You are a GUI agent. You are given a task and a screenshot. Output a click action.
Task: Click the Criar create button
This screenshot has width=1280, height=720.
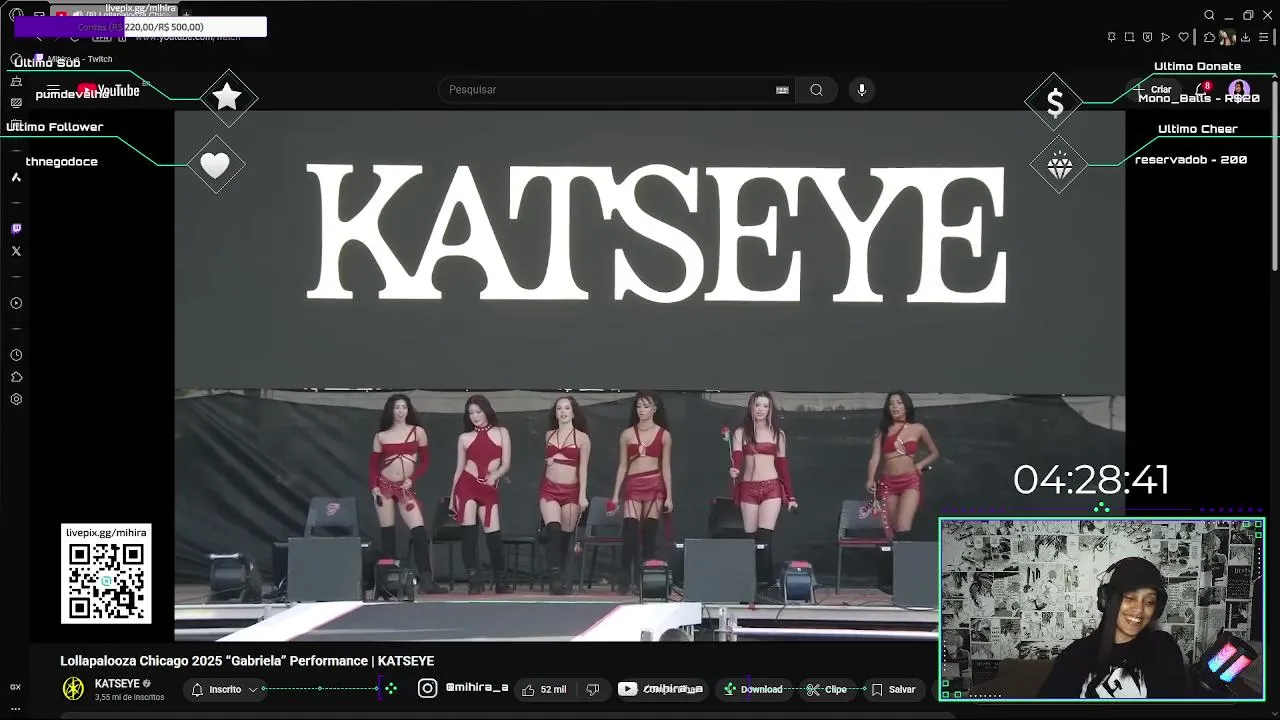coord(1153,90)
